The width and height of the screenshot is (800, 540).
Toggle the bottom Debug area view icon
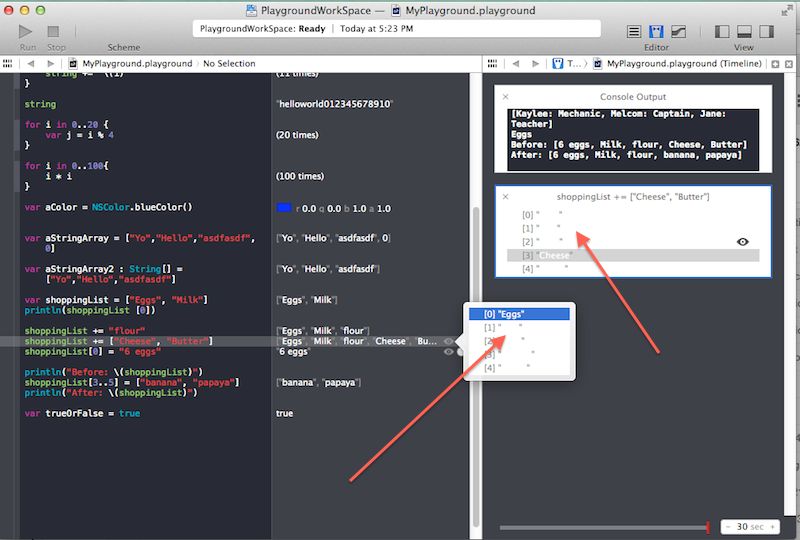pyautogui.click(x=744, y=32)
